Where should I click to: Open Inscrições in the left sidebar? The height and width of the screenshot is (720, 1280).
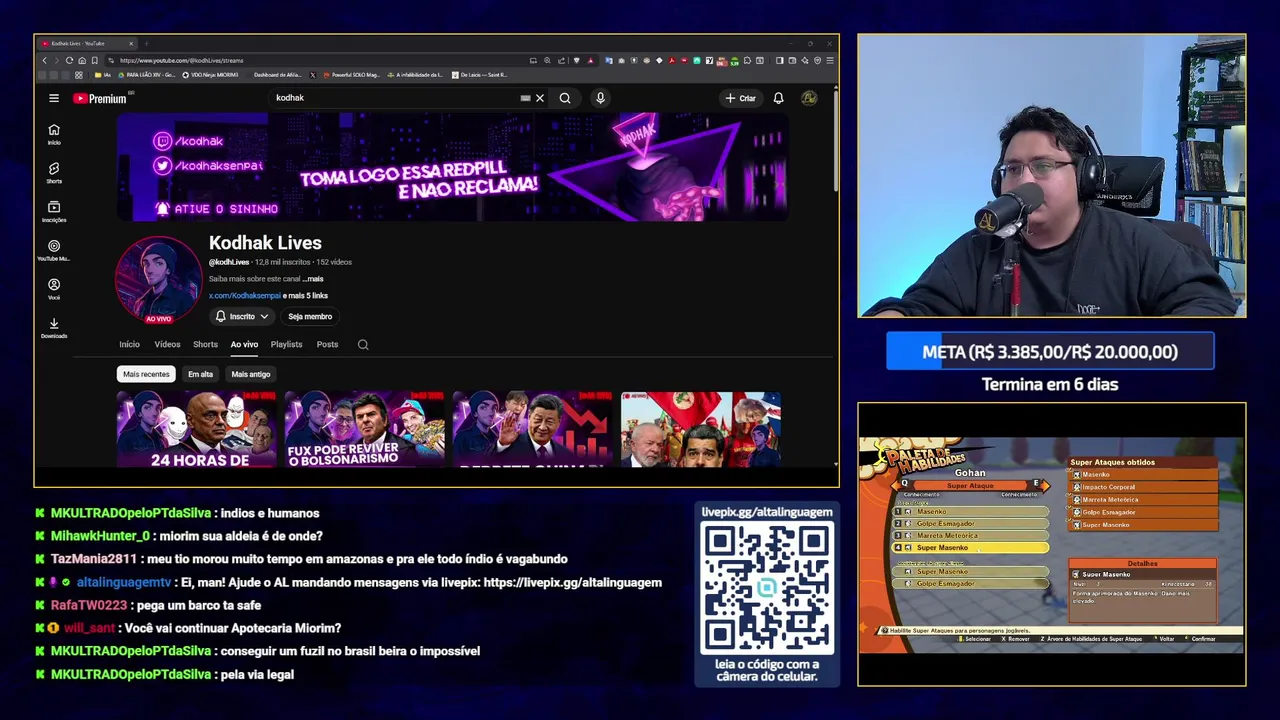(x=54, y=211)
